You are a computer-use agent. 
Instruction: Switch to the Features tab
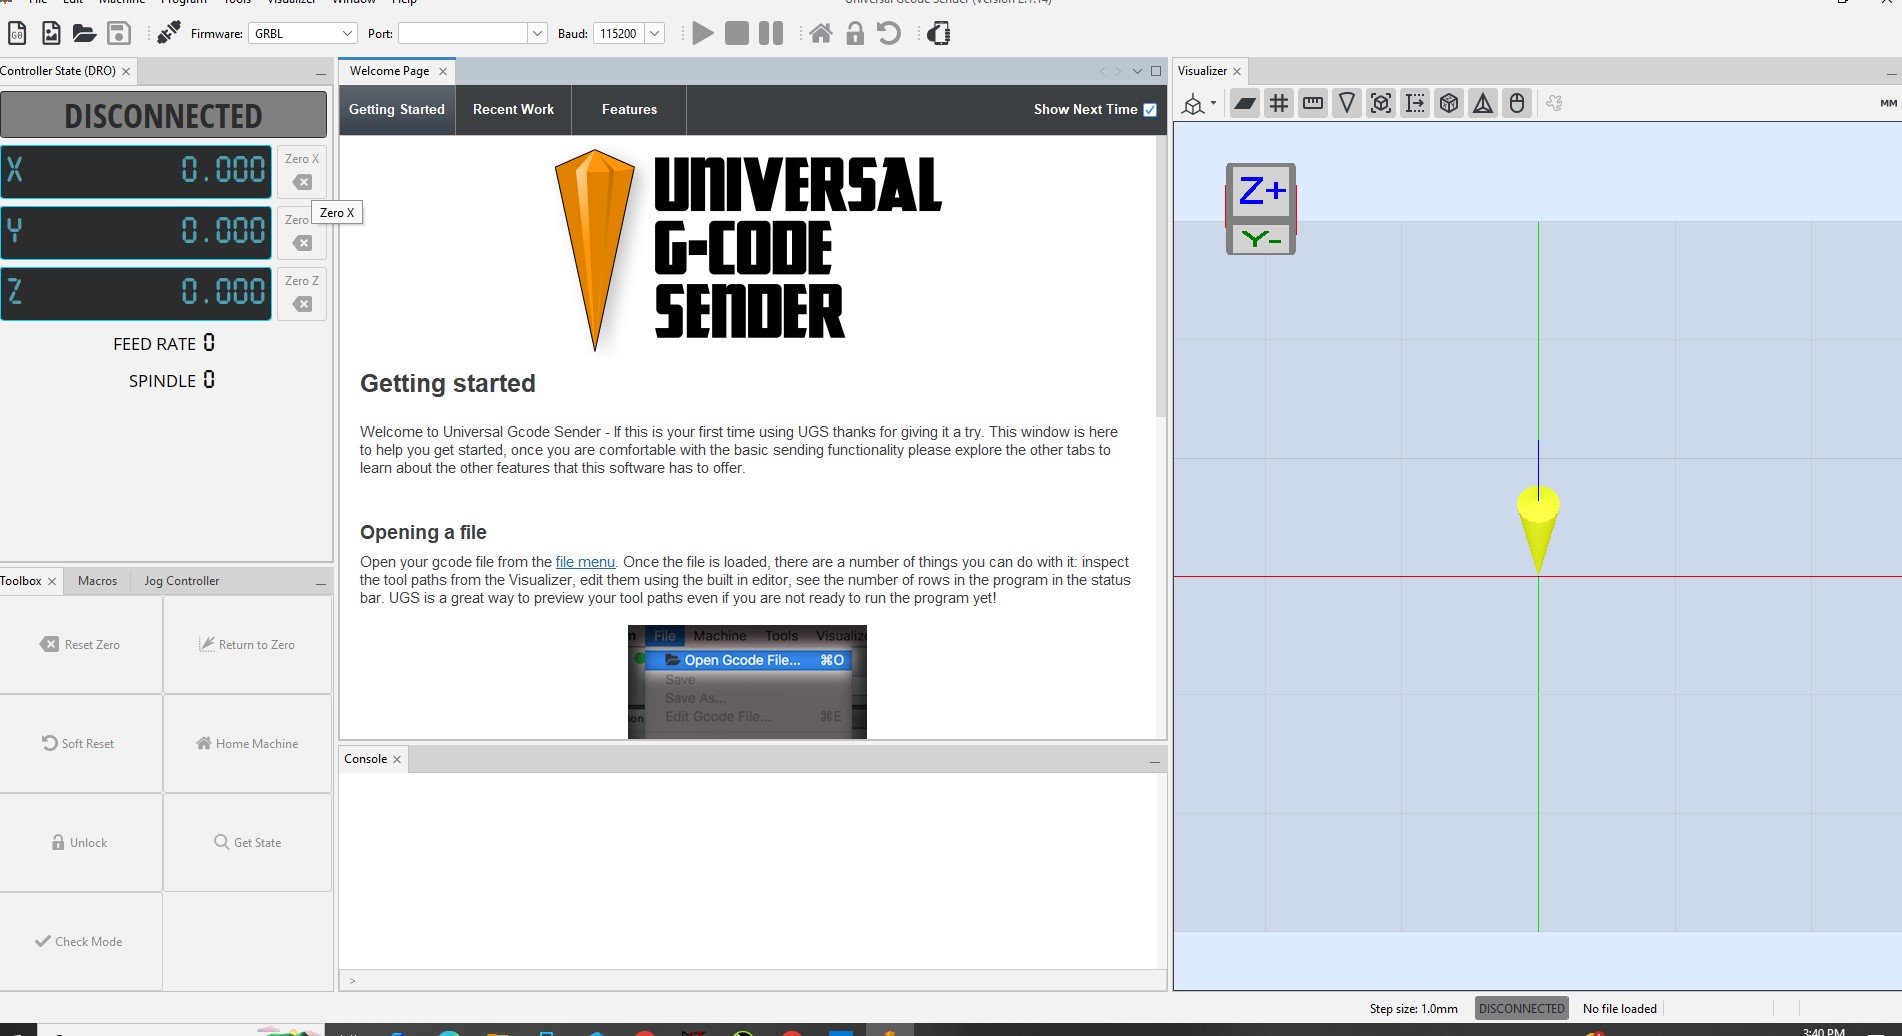pos(629,109)
